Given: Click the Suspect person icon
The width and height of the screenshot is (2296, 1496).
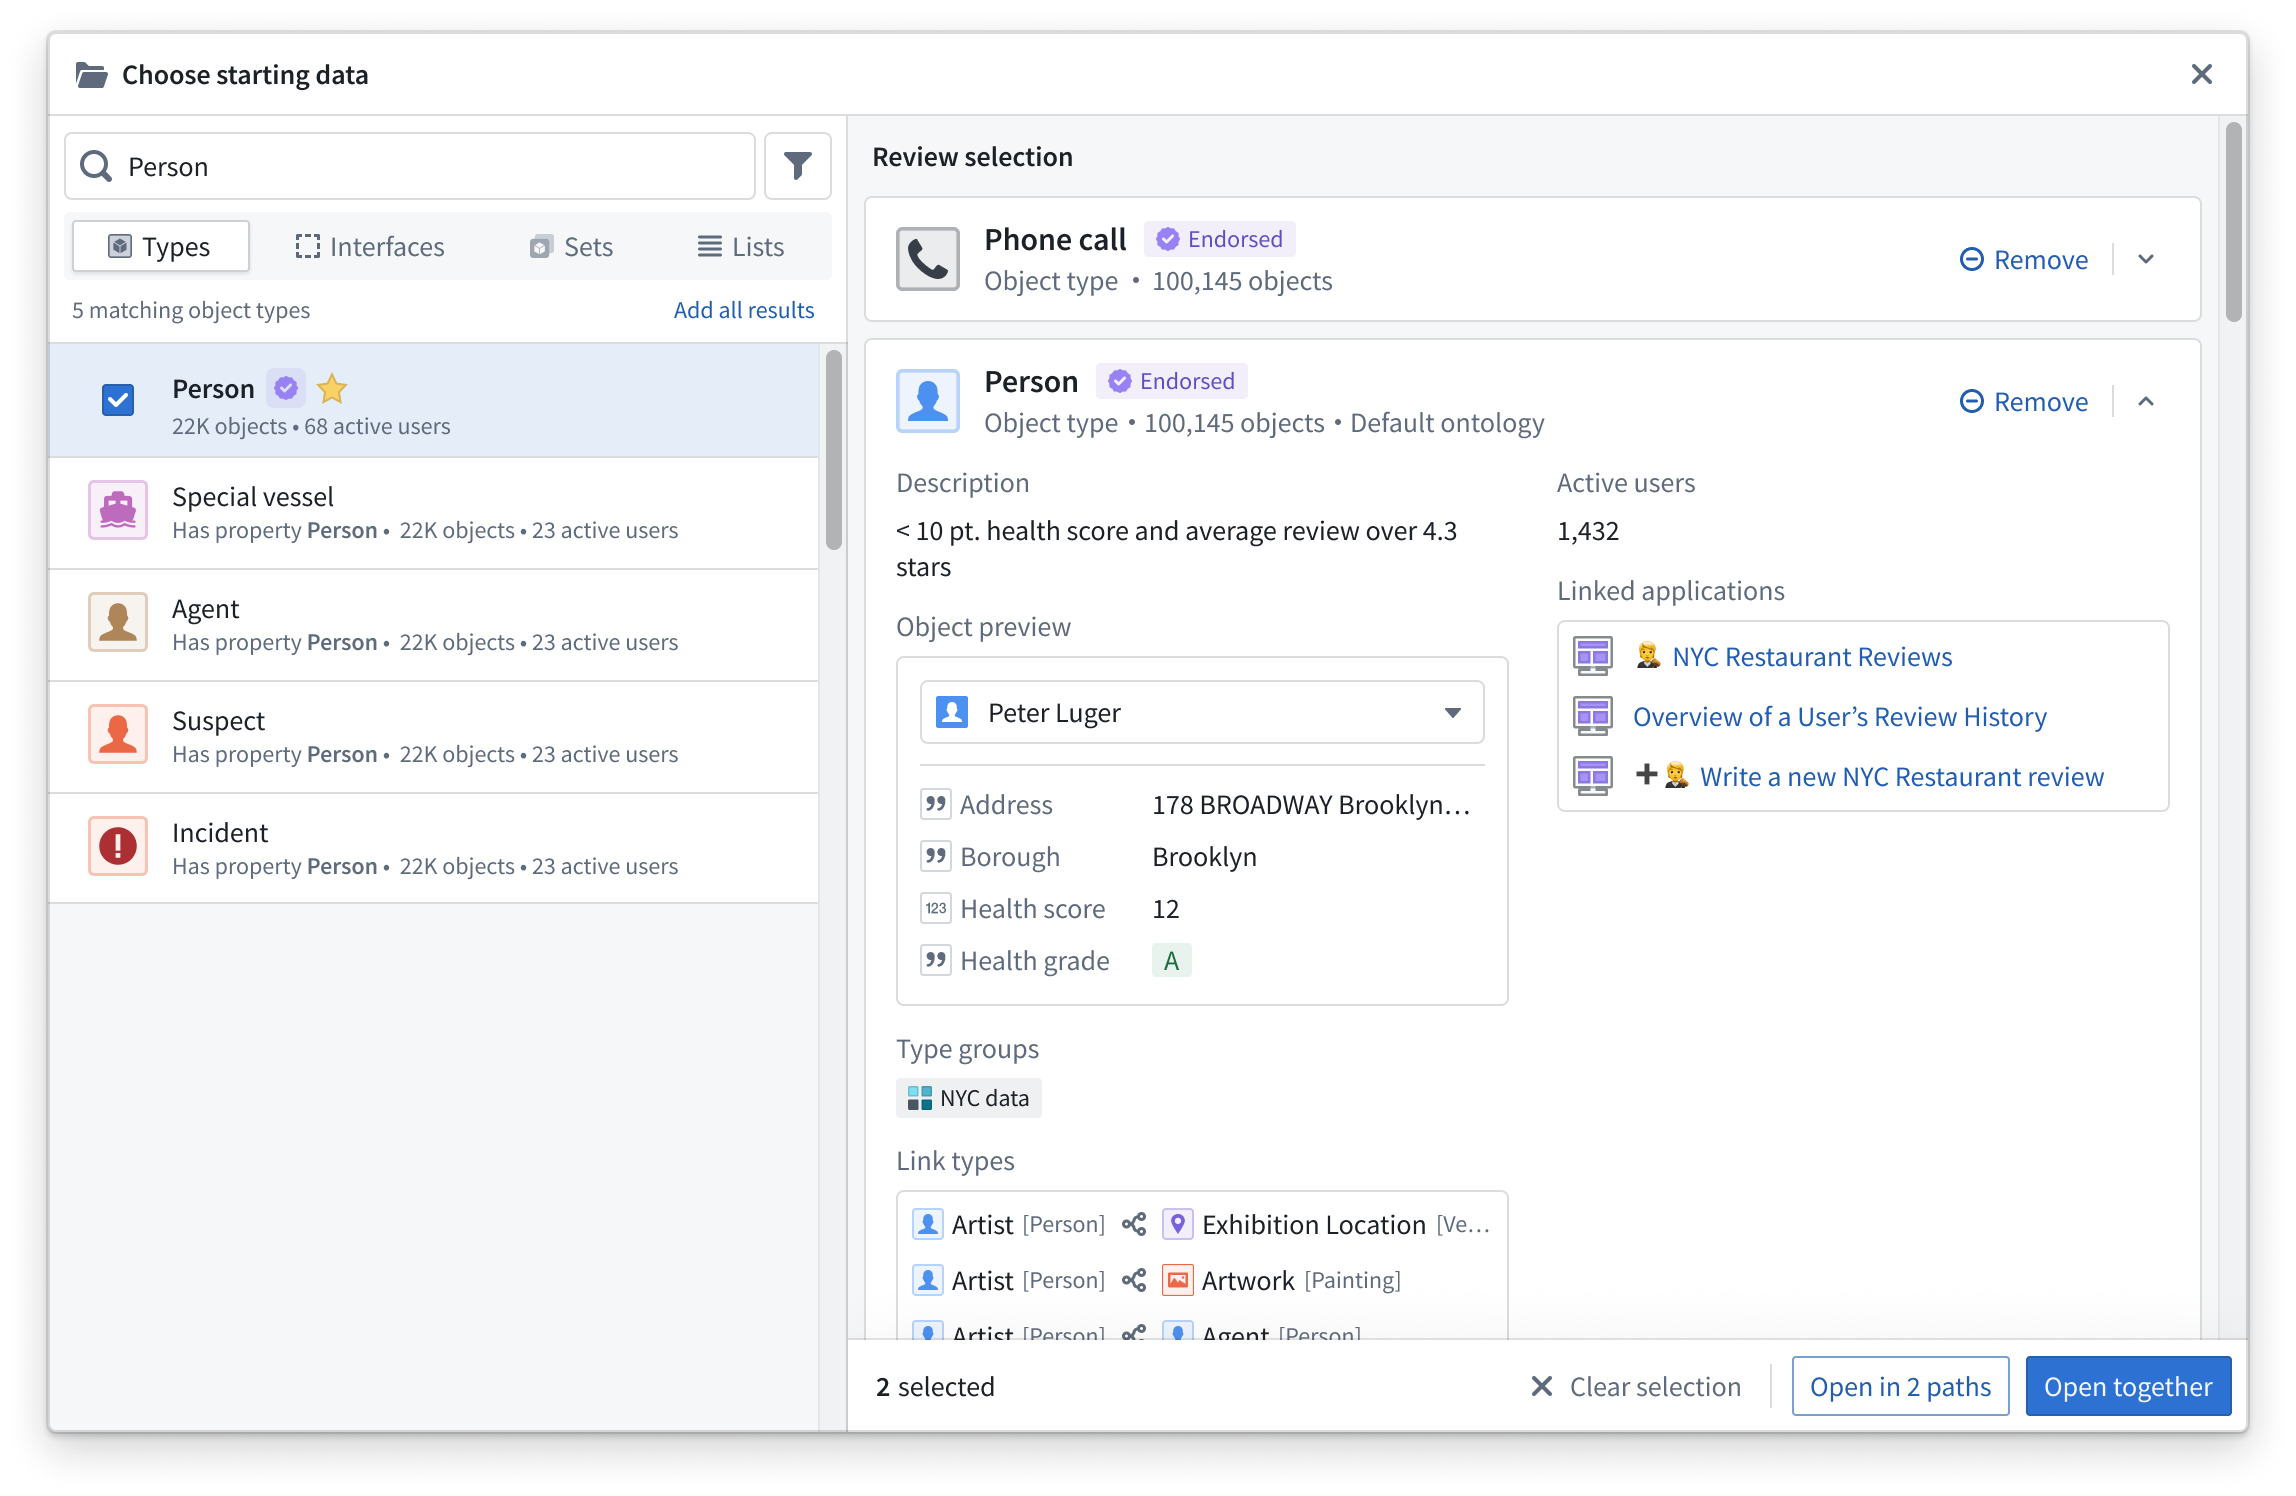Looking at the screenshot, I should point(118,734).
